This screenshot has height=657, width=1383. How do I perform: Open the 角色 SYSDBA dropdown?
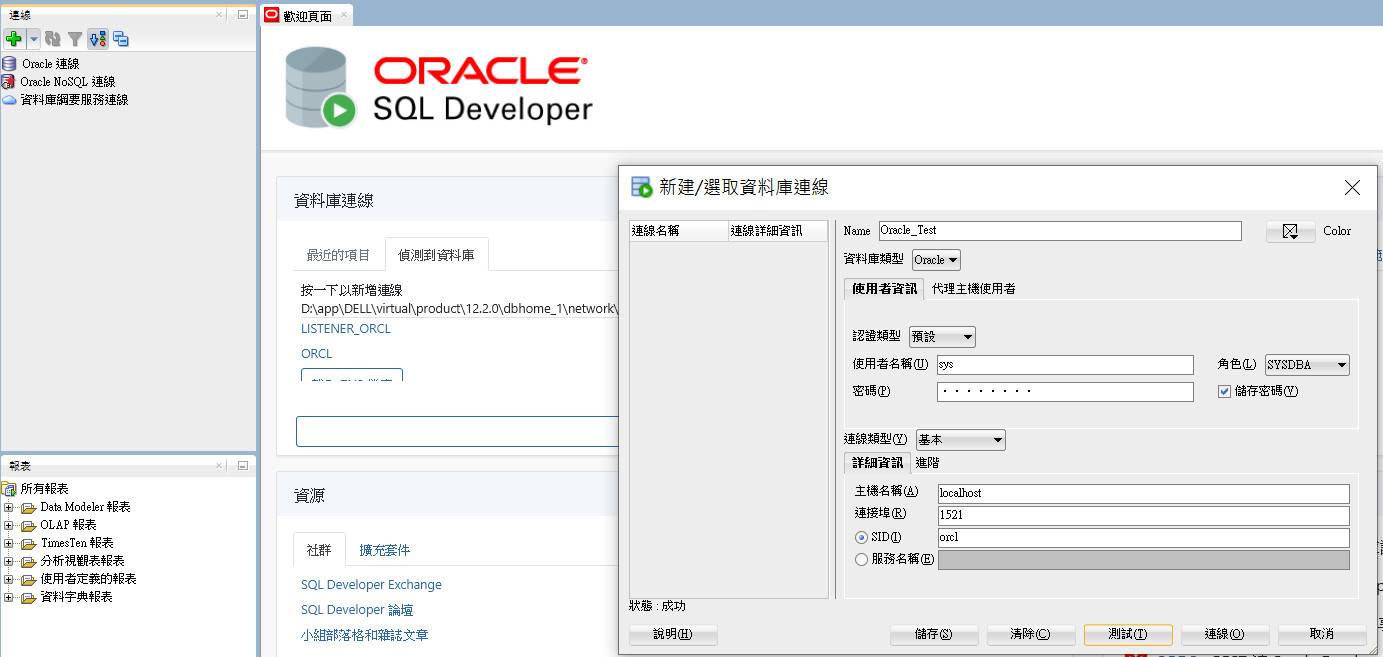tap(1307, 365)
